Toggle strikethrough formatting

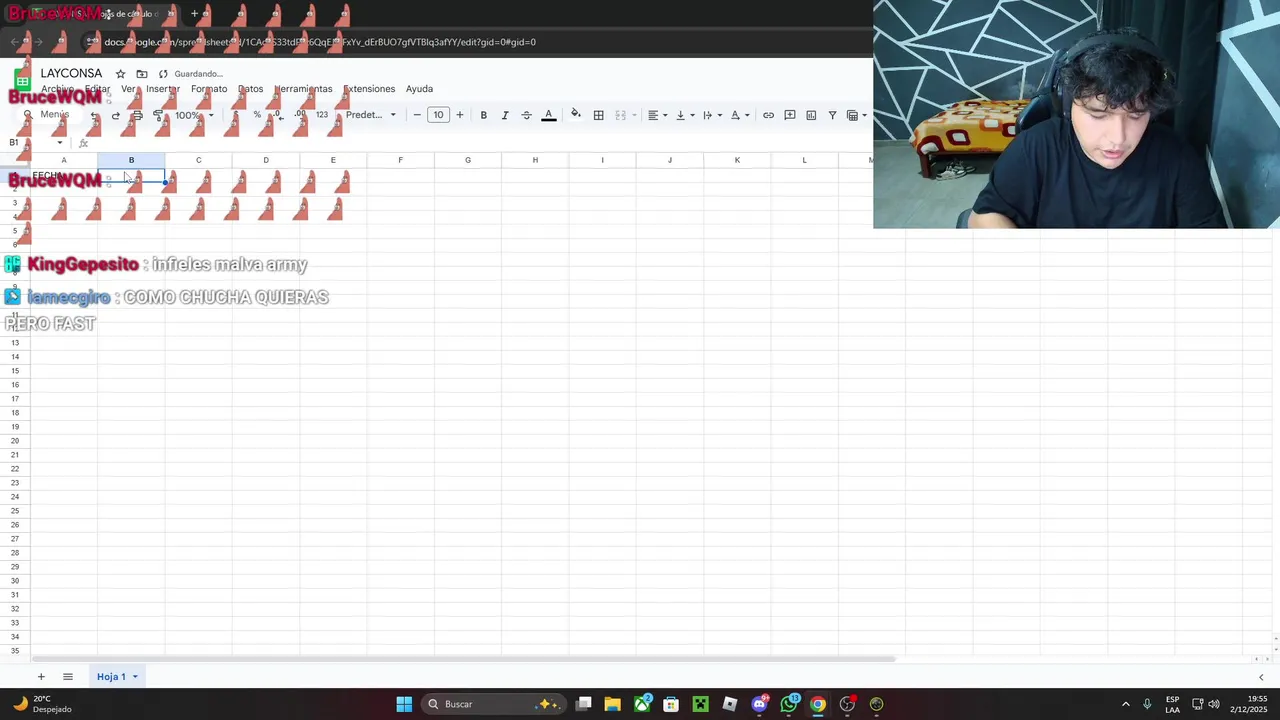526,115
